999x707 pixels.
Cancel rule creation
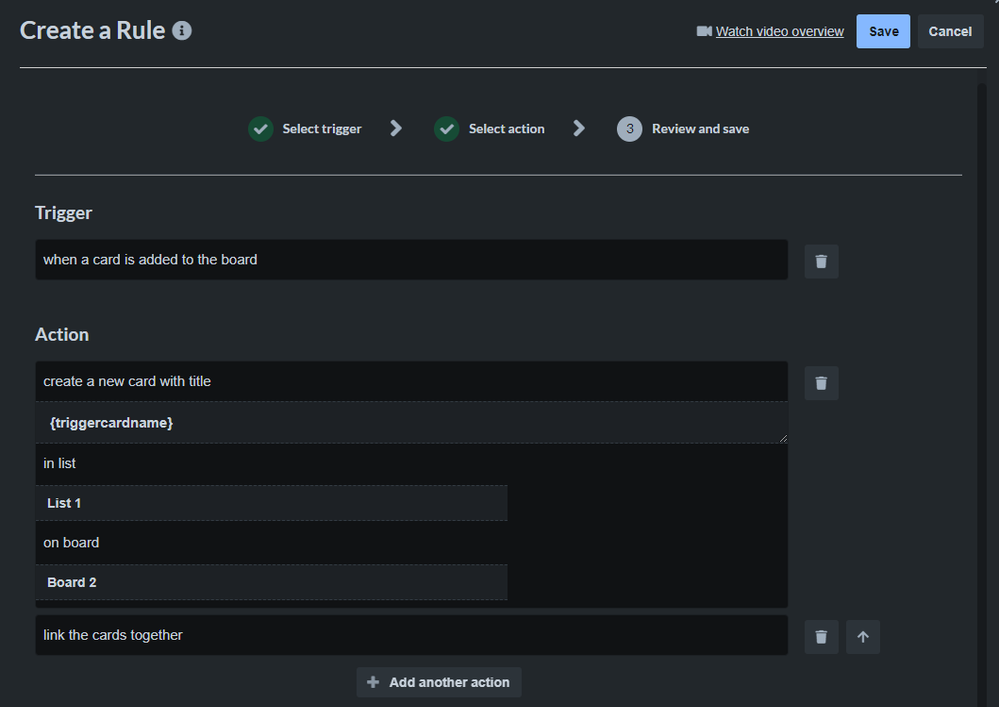(950, 31)
